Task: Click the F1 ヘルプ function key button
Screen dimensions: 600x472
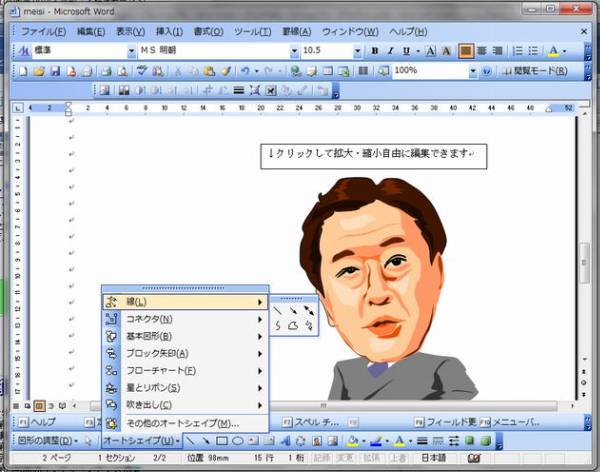Action: click(x=37, y=422)
